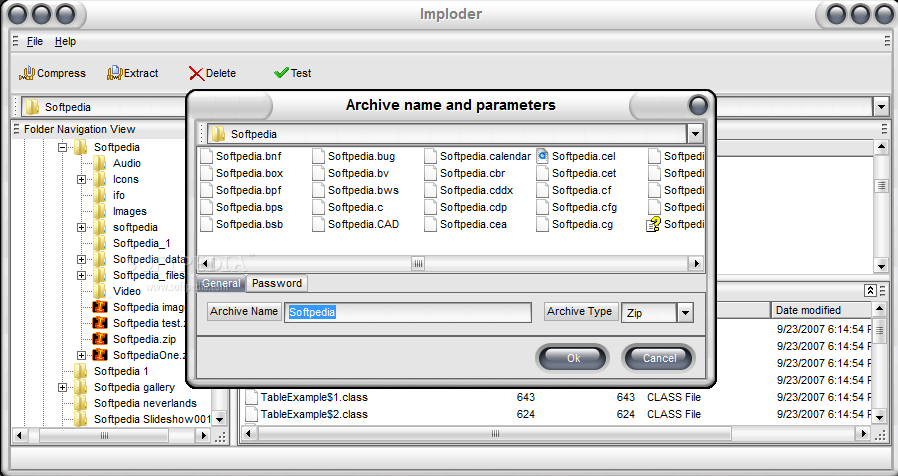Click the Archive Name input field

click(408, 313)
